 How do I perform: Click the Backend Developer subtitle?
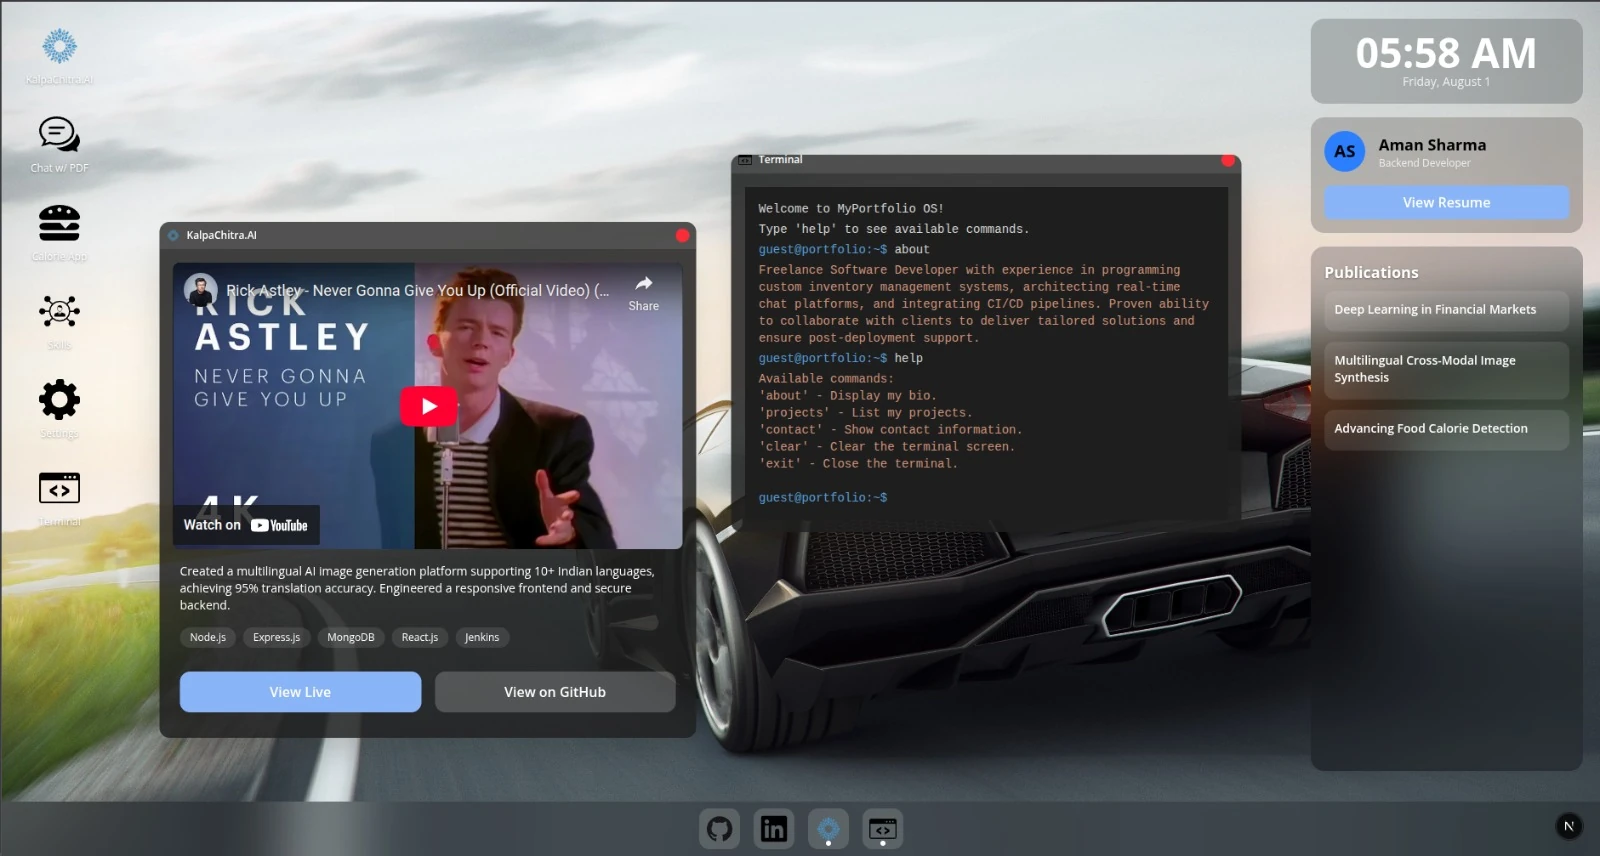[x=1425, y=163]
